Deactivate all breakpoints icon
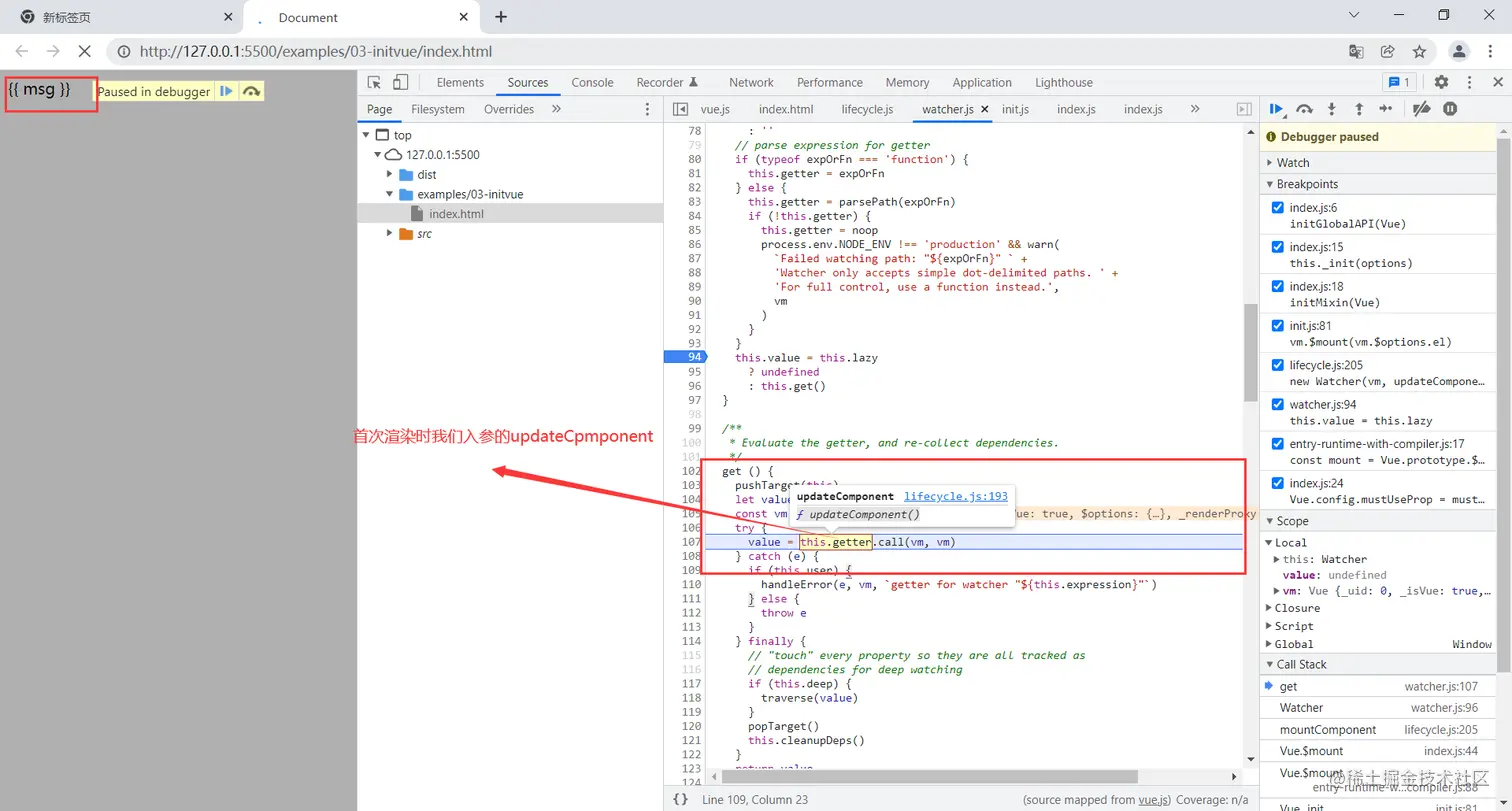Image resolution: width=1512 pixels, height=811 pixels. click(1422, 109)
